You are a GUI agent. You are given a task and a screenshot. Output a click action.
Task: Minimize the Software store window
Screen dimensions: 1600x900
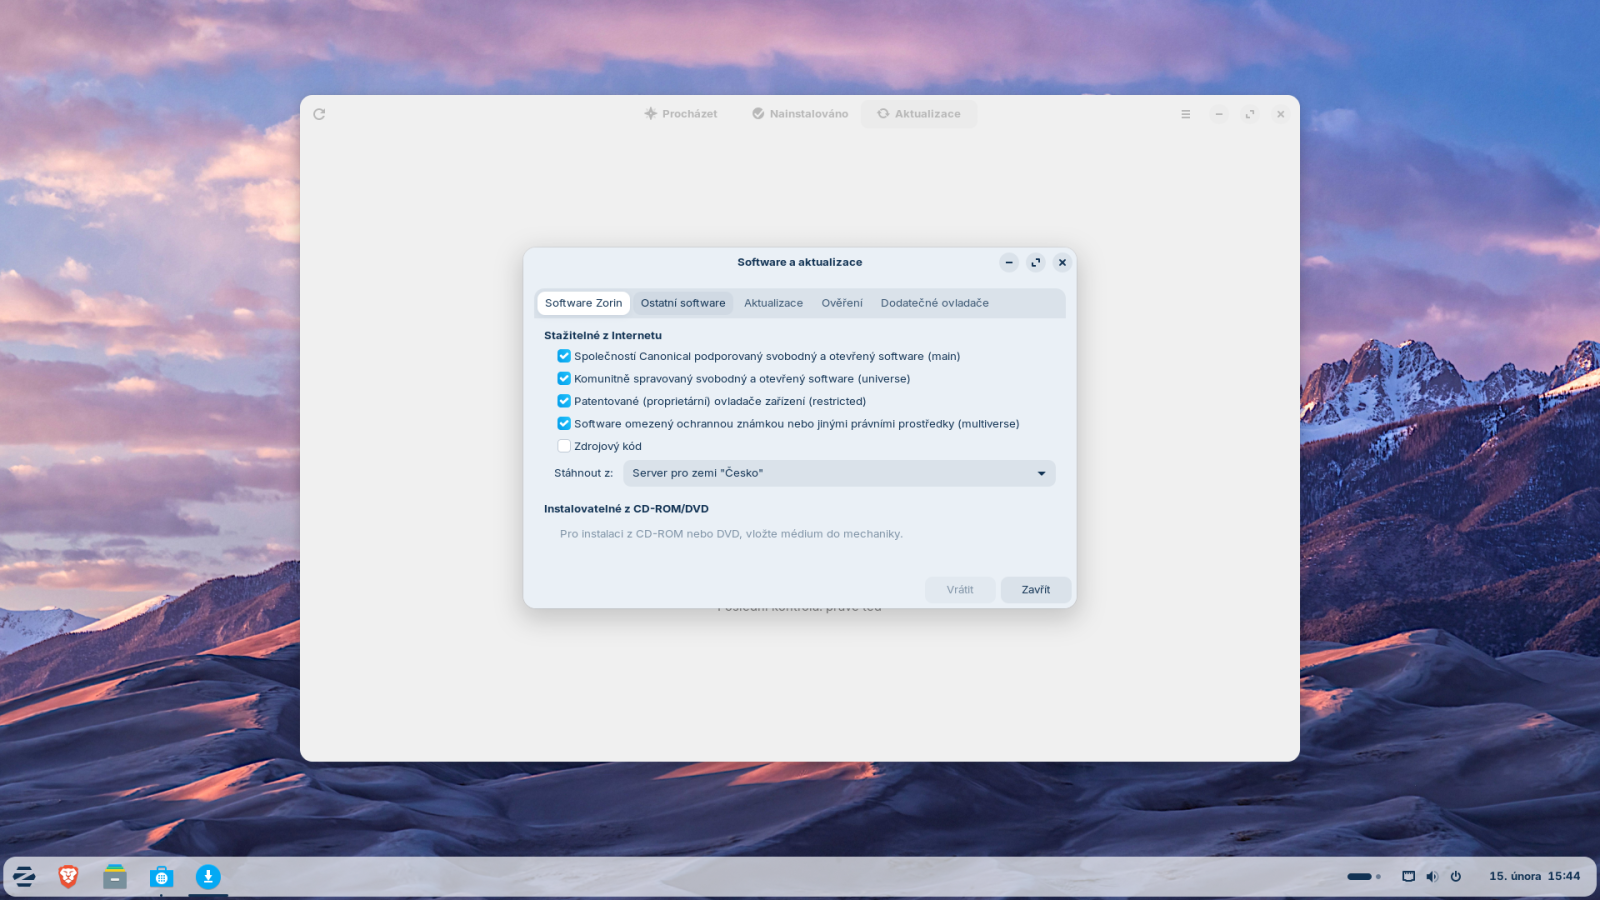click(1219, 114)
